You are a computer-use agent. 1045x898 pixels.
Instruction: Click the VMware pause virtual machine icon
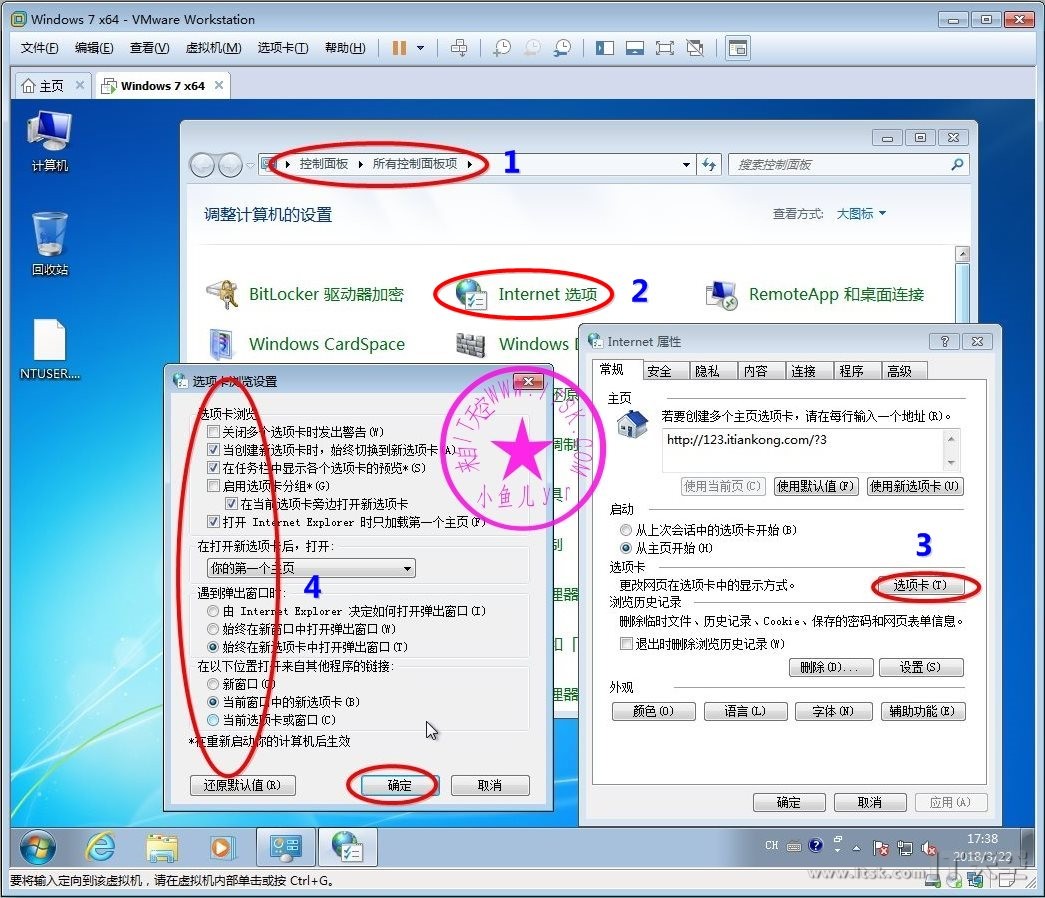399,48
